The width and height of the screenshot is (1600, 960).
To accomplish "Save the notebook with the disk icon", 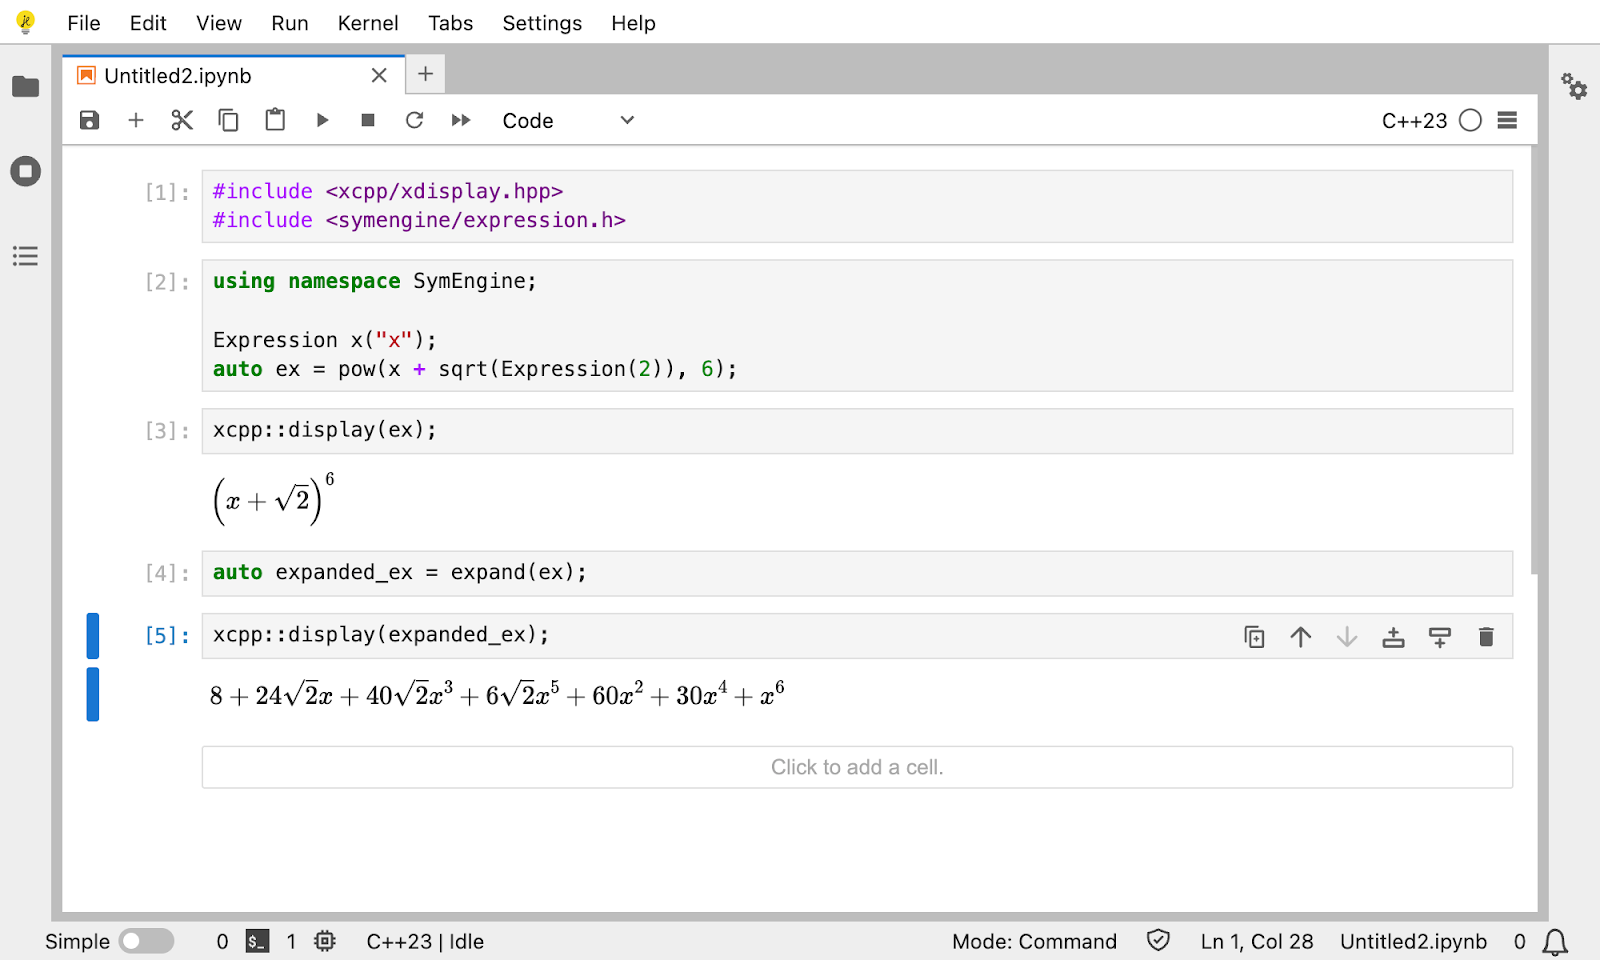I will tap(89, 120).
